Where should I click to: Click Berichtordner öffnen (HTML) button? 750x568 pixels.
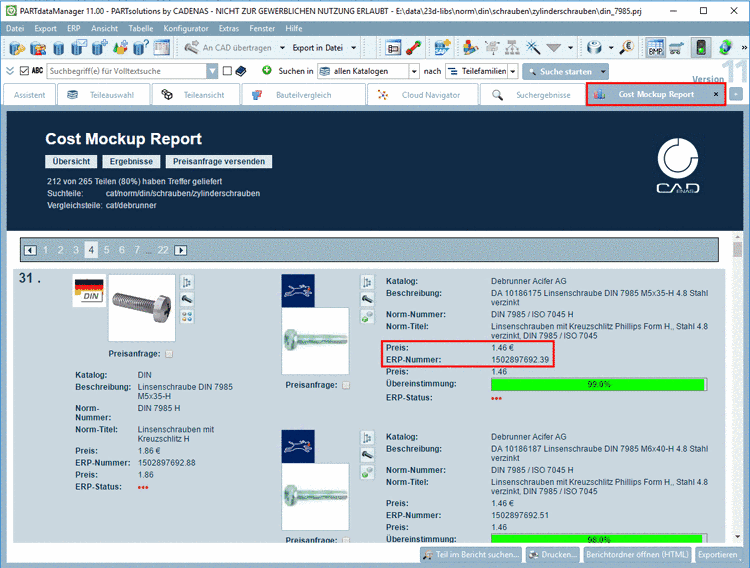click(x=638, y=555)
